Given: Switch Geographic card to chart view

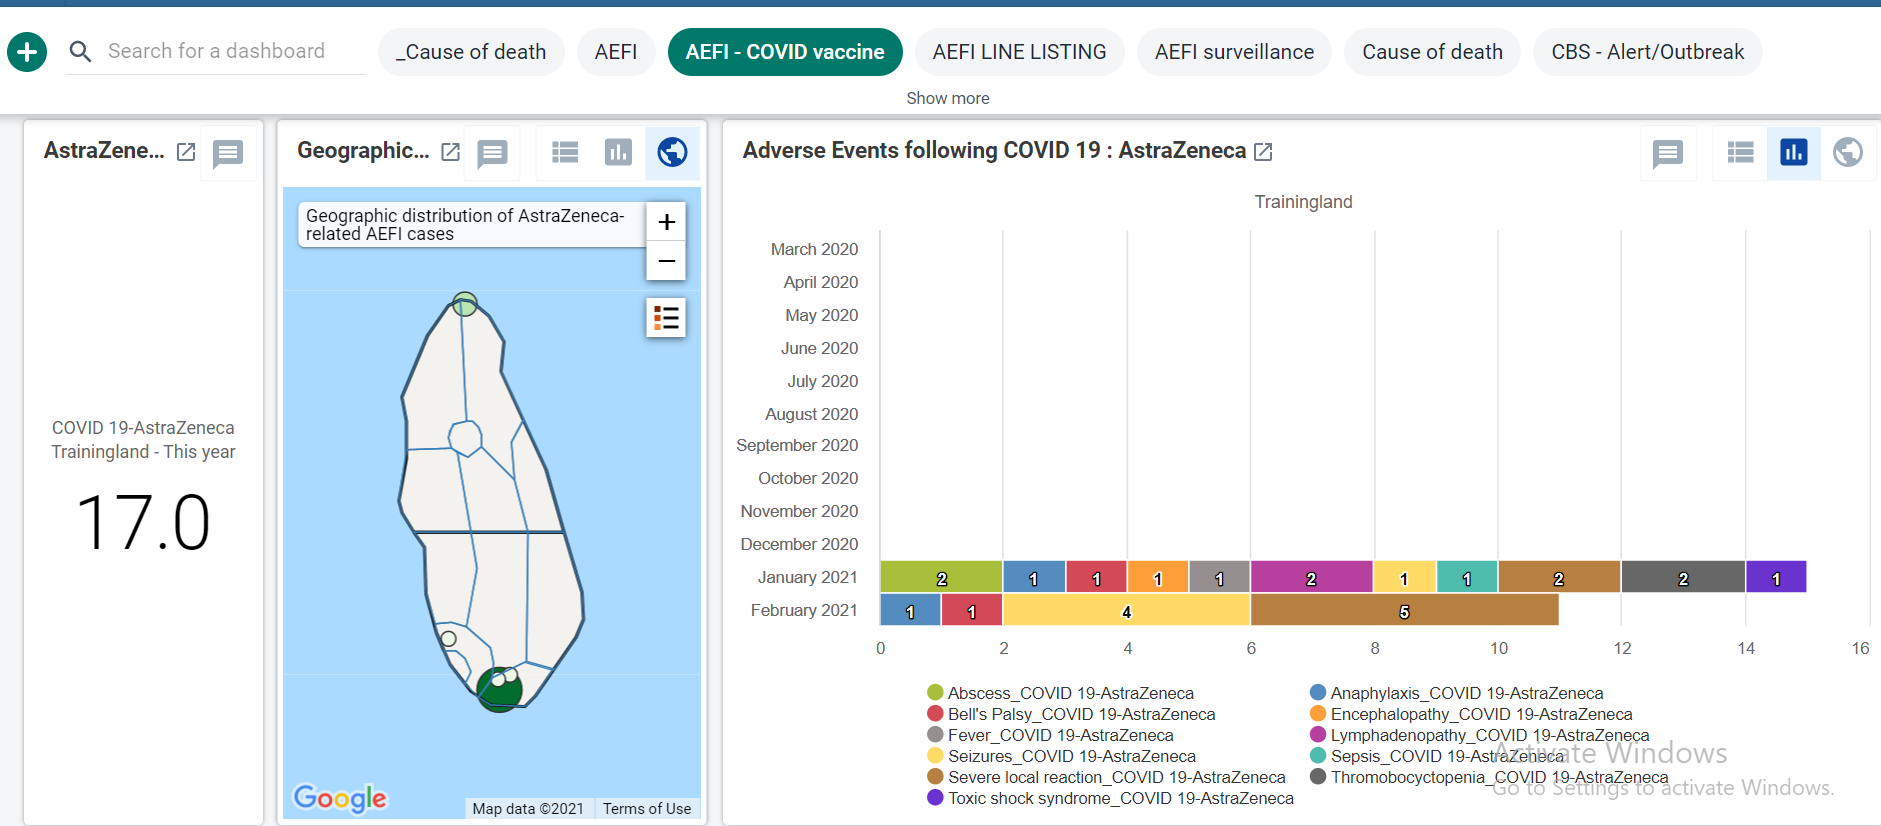Looking at the screenshot, I should pyautogui.click(x=618, y=152).
